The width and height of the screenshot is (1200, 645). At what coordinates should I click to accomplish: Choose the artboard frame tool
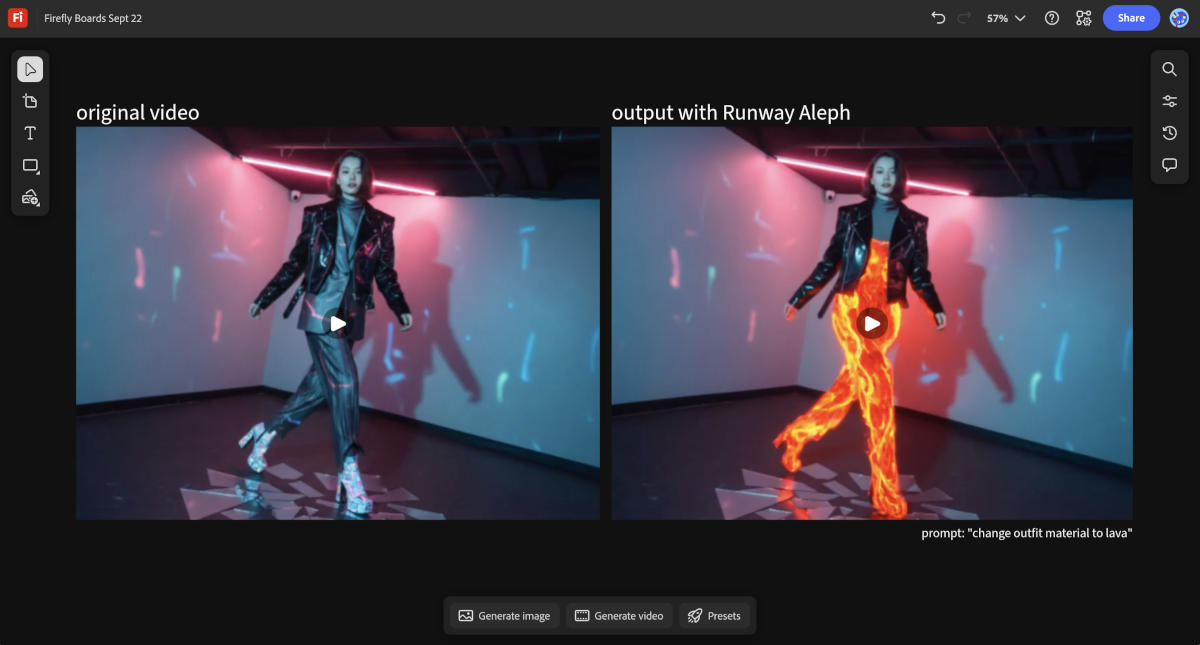(30, 101)
